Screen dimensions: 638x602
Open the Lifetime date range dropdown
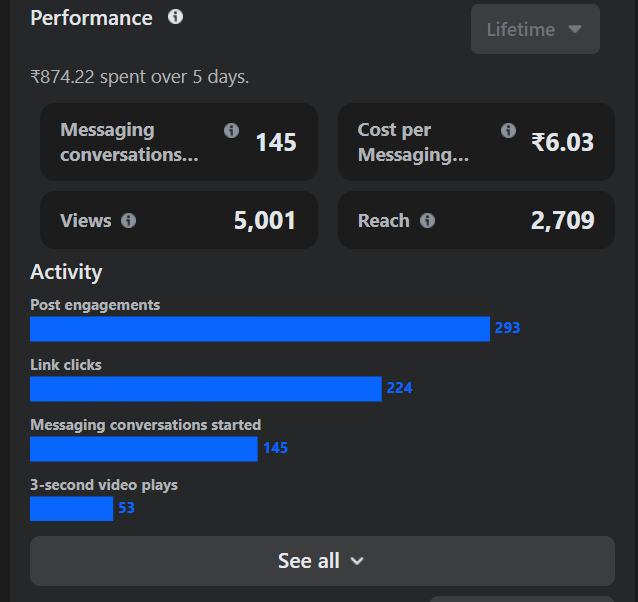click(x=535, y=29)
